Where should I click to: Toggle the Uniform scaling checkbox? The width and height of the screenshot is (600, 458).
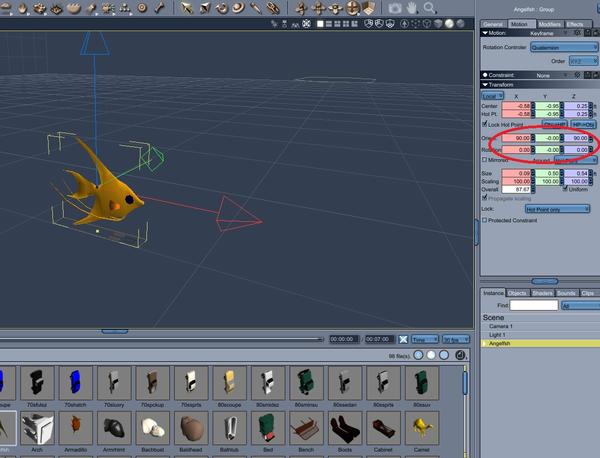click(x=565, y=189)
